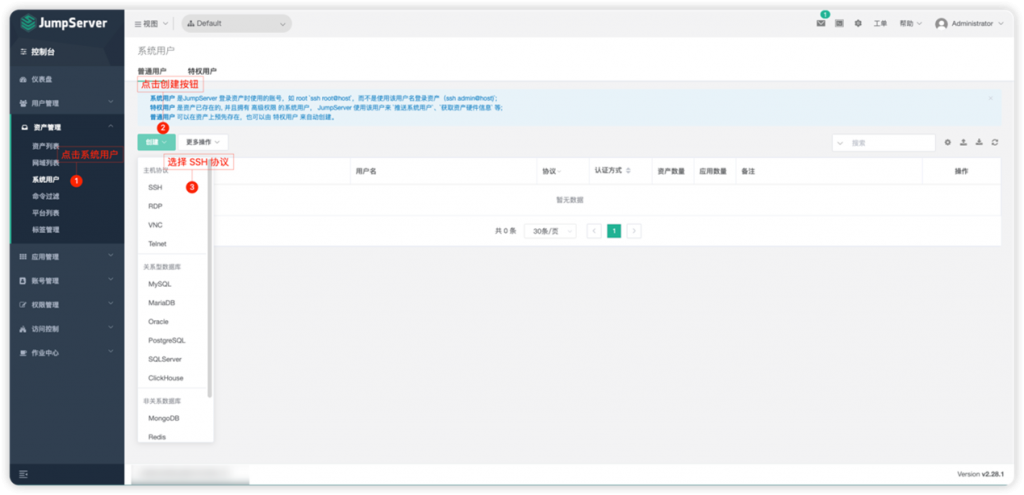The height and width of the screenshot is (495, 1024).
Task: Click the 权限管理 edit icon
Action: (24, 305)
